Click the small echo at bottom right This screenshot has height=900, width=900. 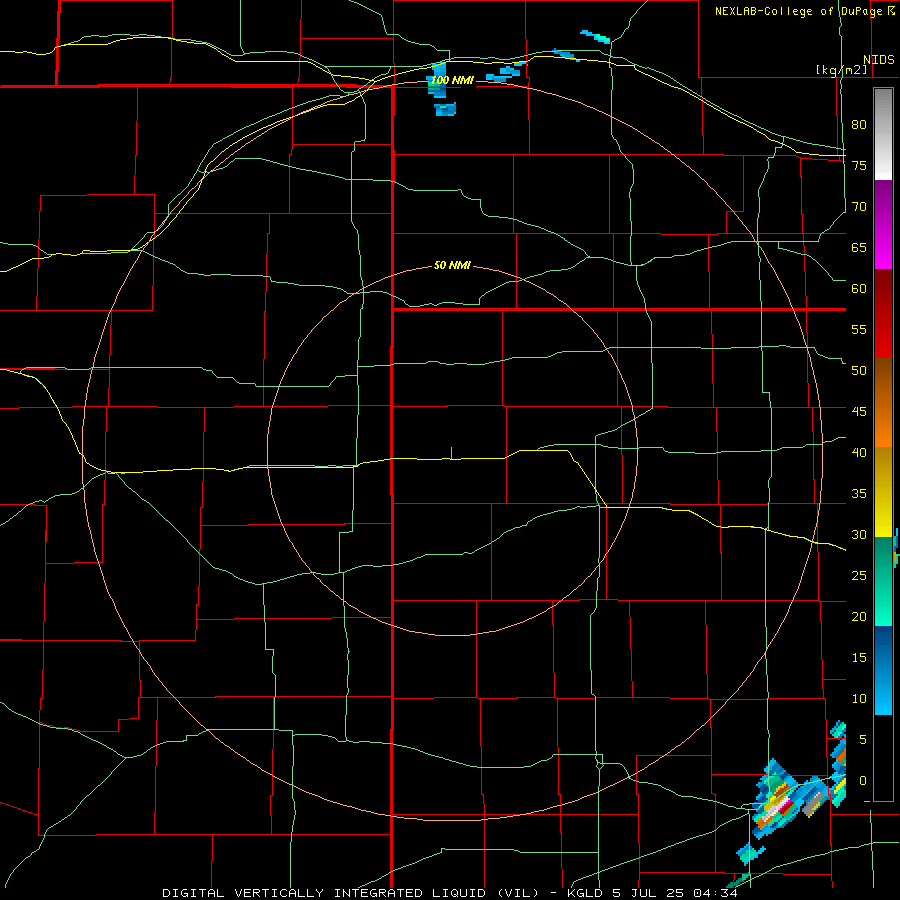(750, 854)
